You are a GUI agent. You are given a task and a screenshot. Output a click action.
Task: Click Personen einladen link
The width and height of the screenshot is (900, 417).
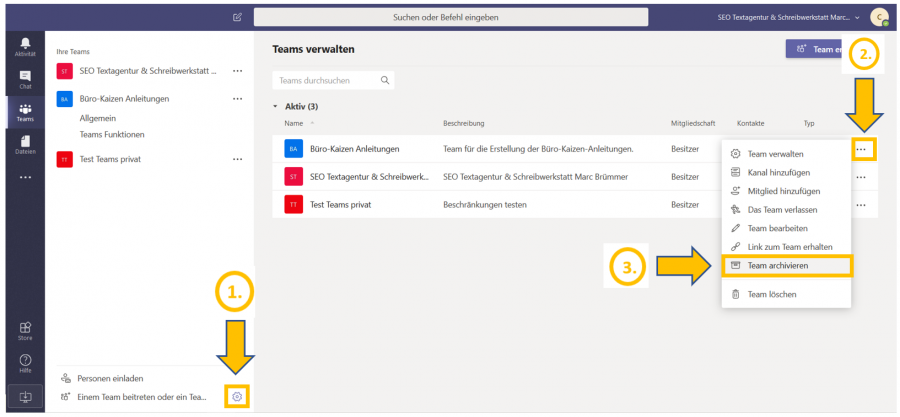[110, 379]
